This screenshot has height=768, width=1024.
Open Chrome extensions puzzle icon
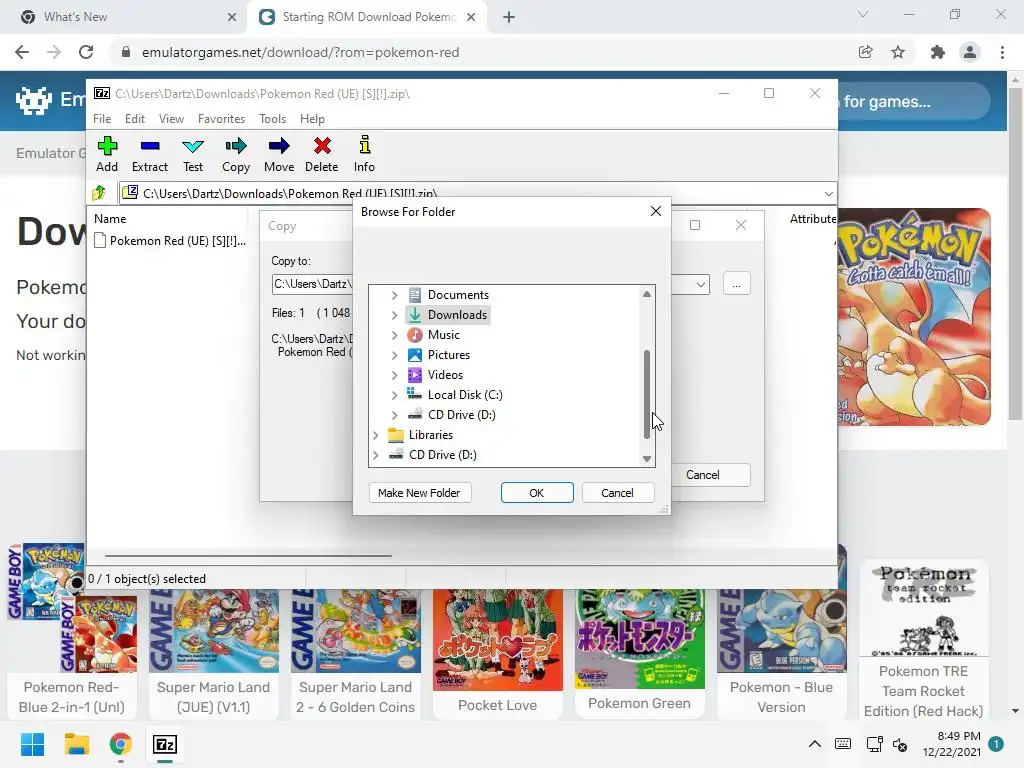coord(938,52)
